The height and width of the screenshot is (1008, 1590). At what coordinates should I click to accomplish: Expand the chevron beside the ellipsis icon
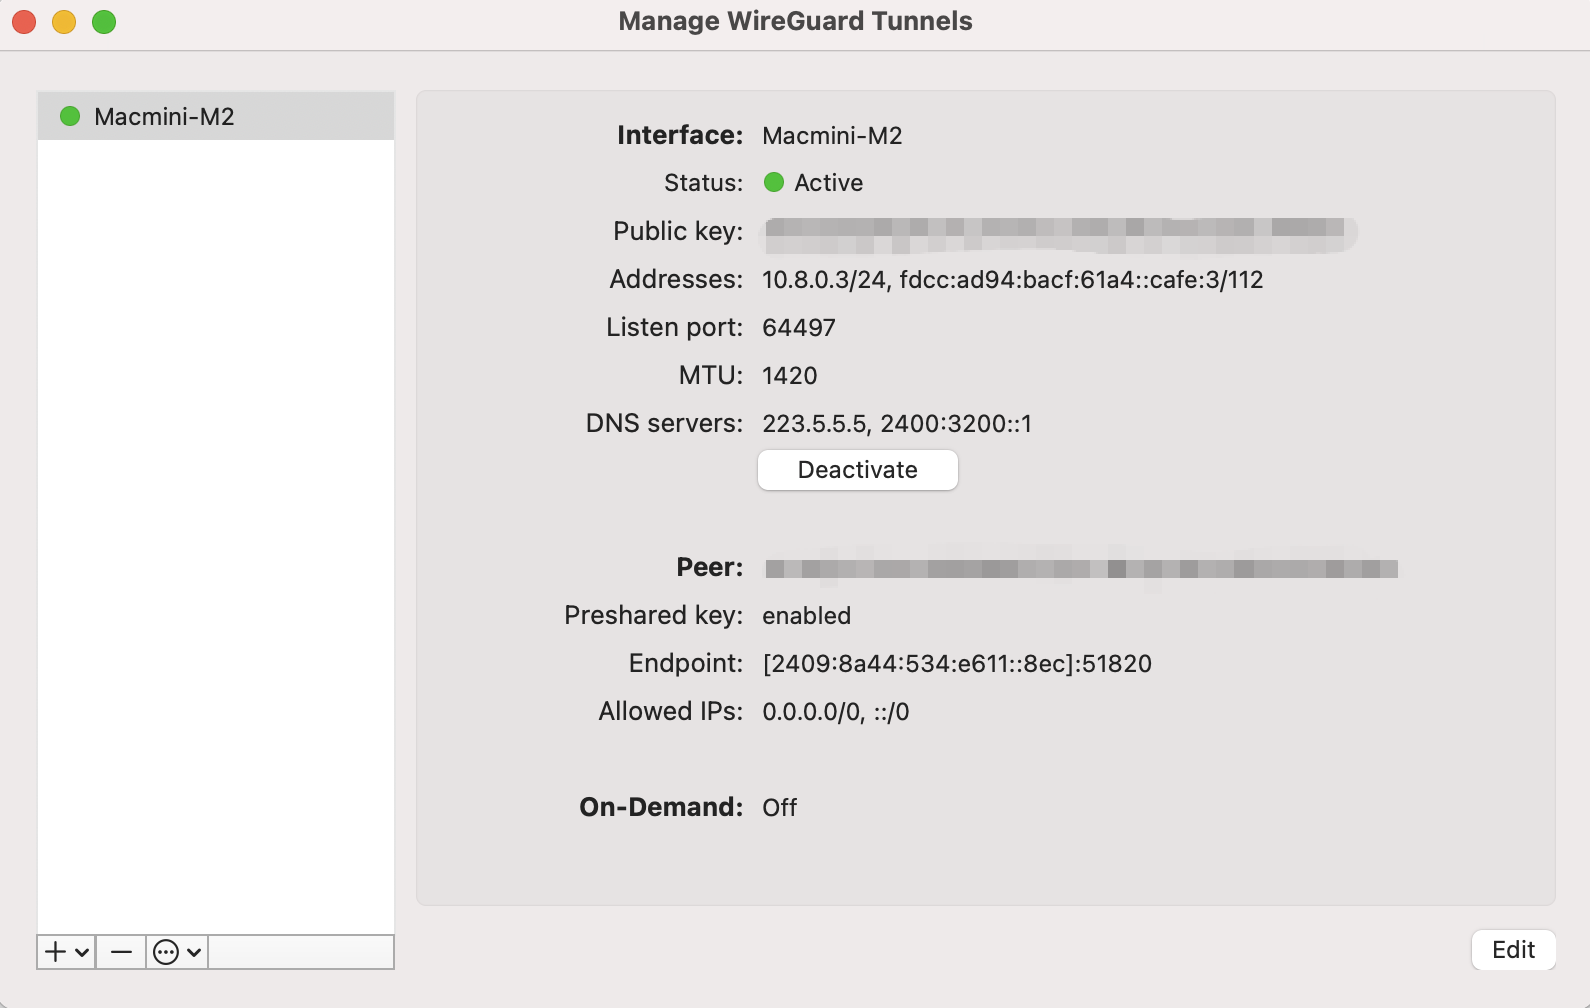click(x=194, y=953)
